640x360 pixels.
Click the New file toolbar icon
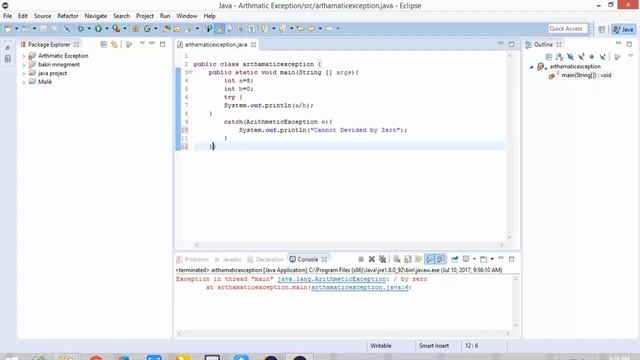click(x=8, y=29)
